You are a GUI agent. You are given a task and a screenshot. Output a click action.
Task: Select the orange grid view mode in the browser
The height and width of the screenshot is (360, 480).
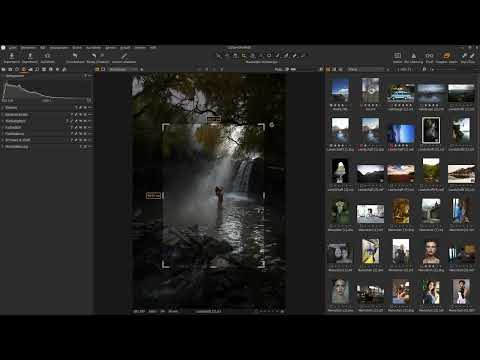[x=328, y=69]
